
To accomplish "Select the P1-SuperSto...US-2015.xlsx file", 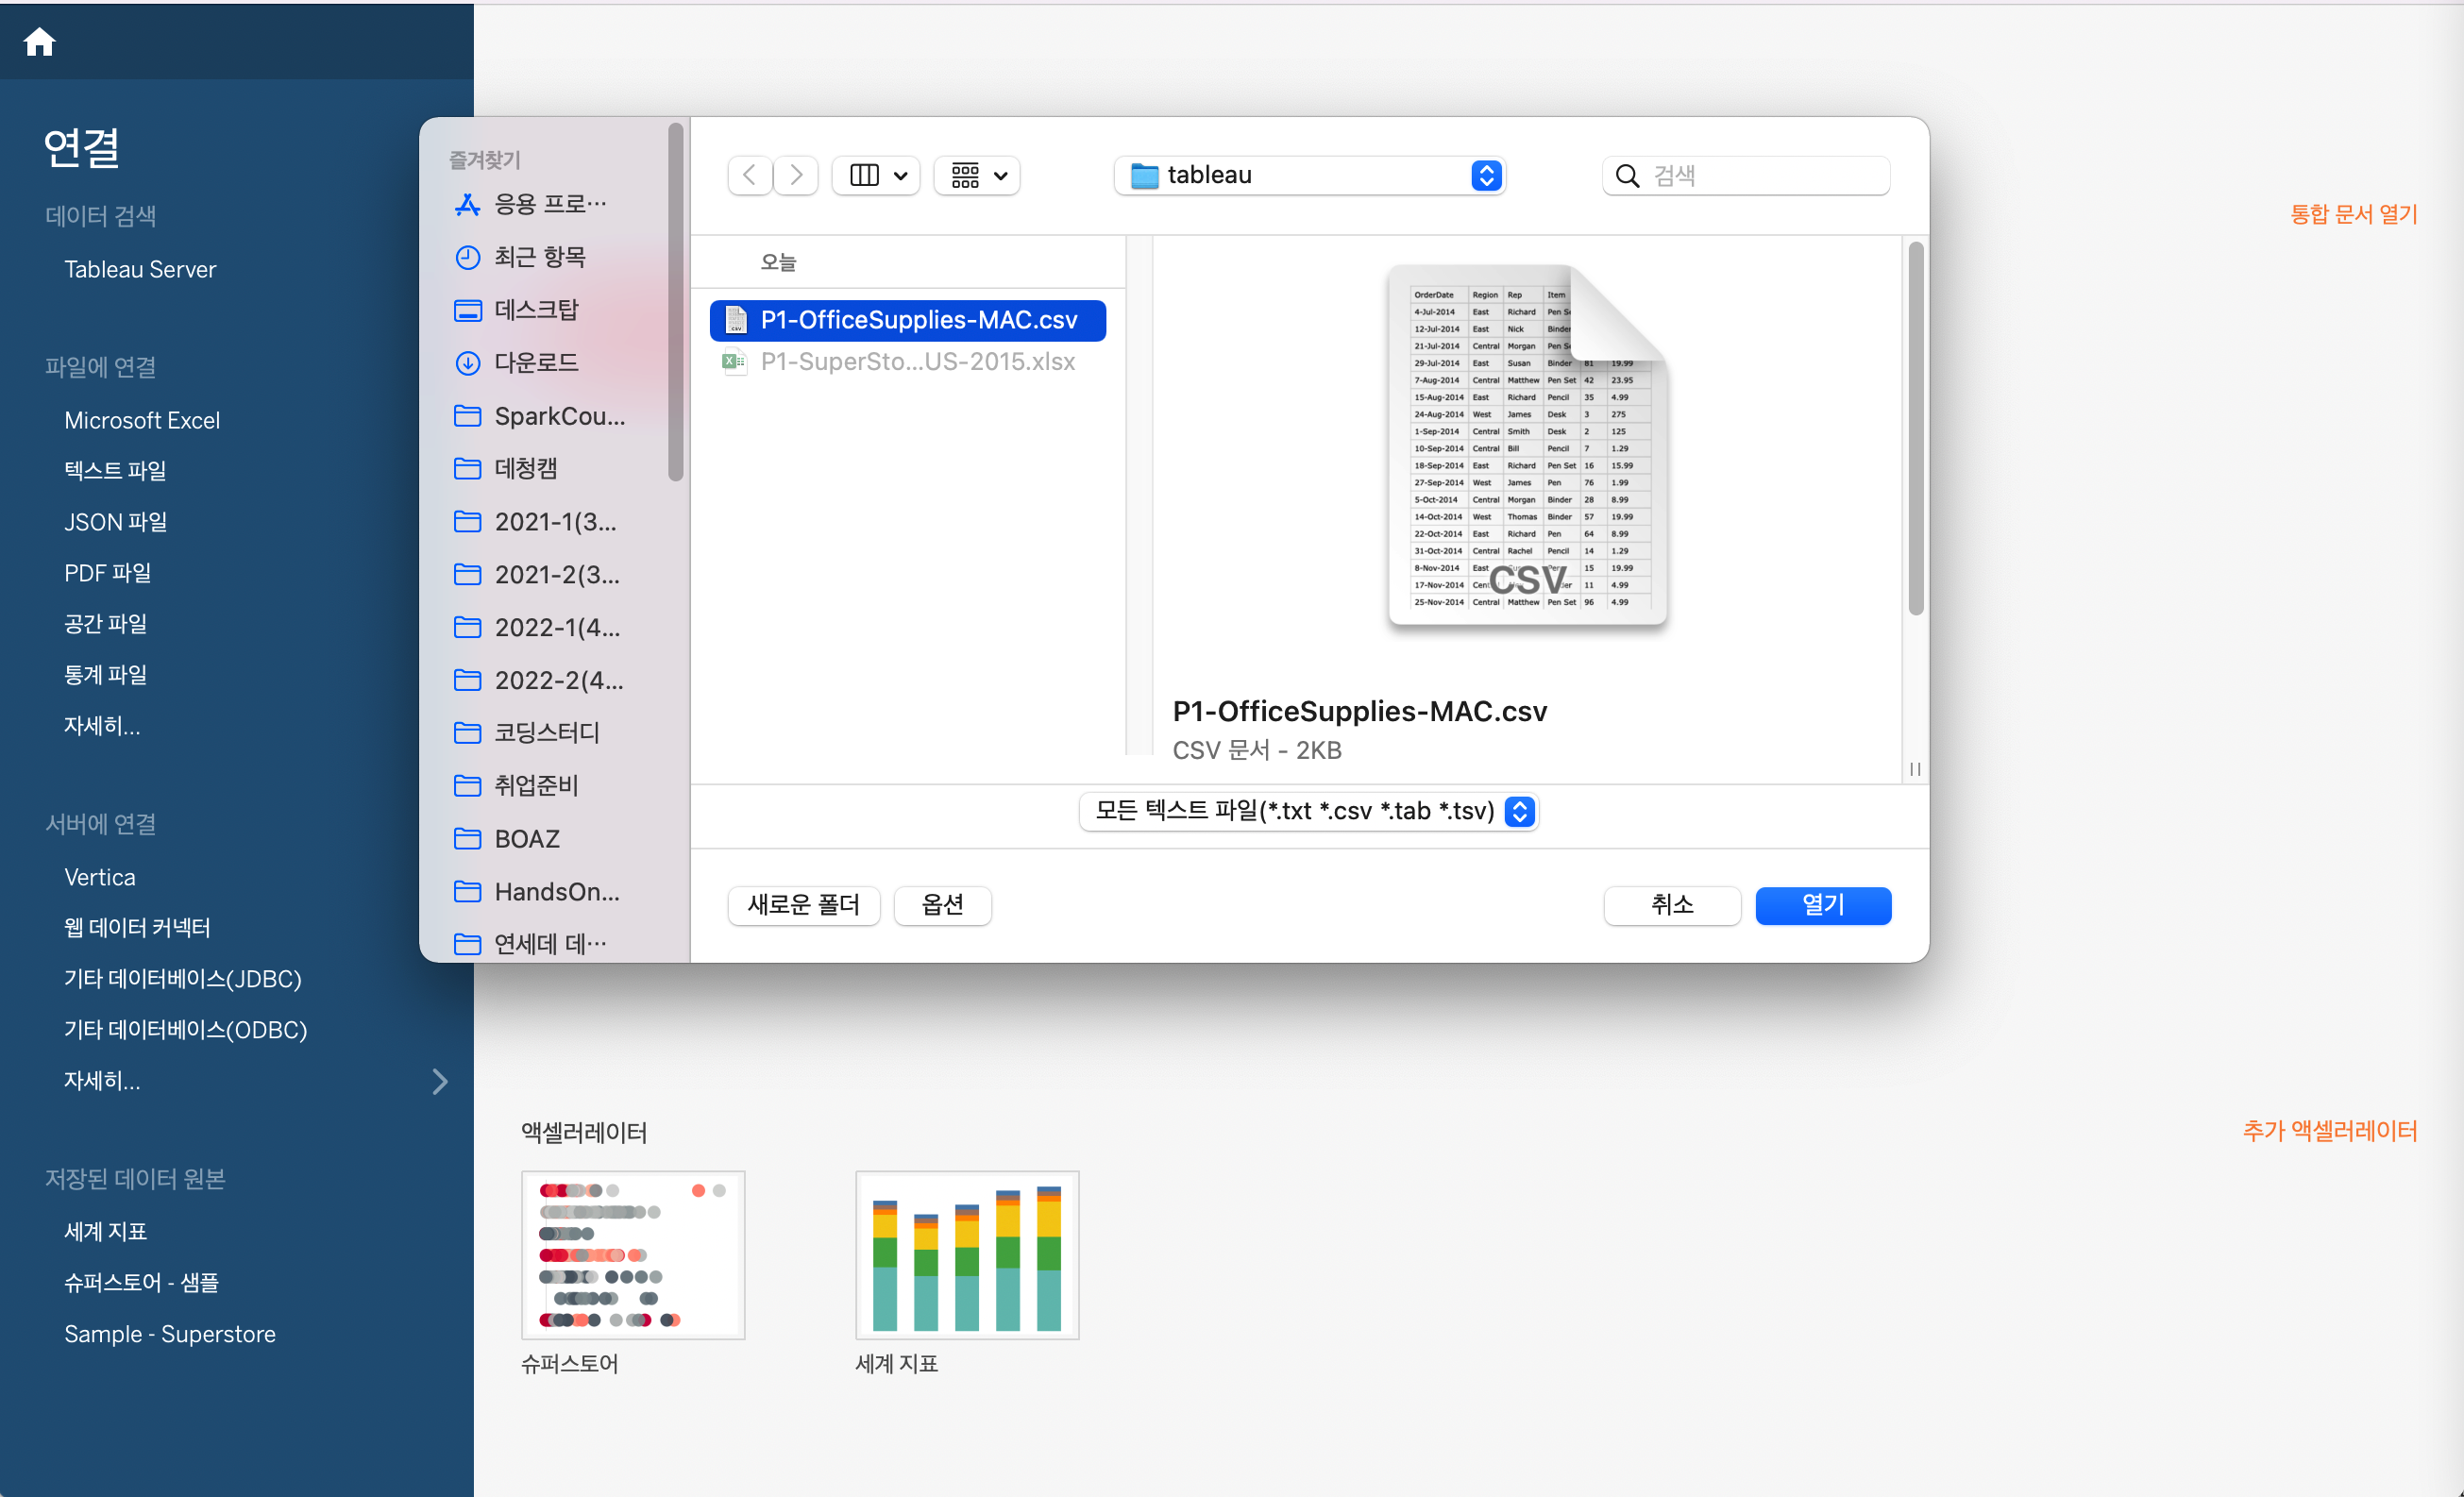I will [x=908, y=361].
